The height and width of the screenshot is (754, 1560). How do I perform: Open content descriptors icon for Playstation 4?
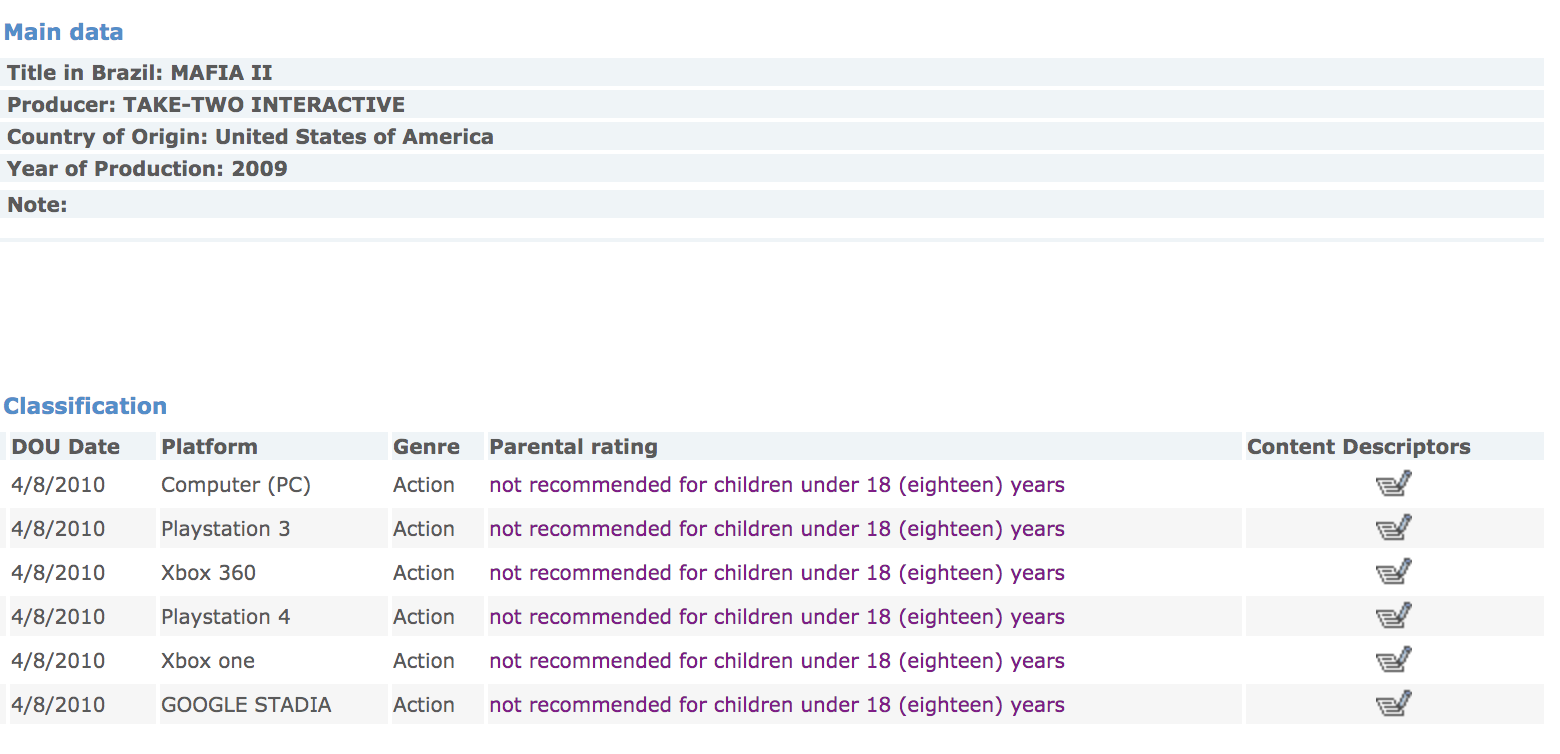(x=1393, y=617)
